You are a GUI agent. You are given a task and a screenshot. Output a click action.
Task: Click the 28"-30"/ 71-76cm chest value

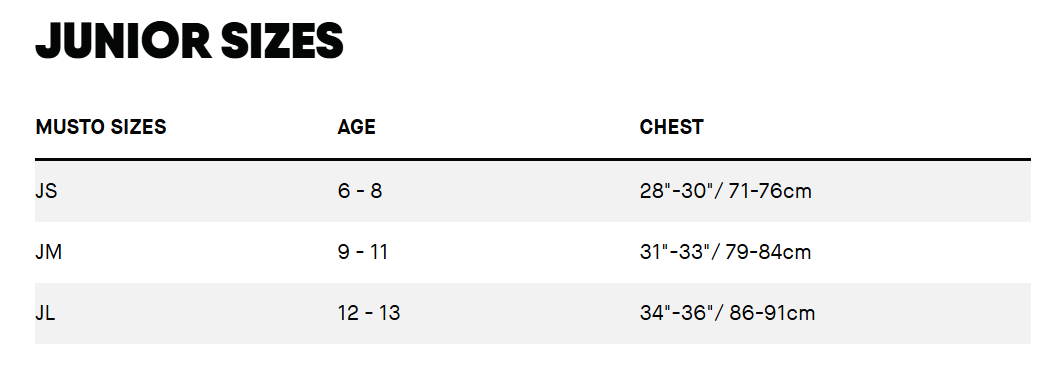(725, 191)
